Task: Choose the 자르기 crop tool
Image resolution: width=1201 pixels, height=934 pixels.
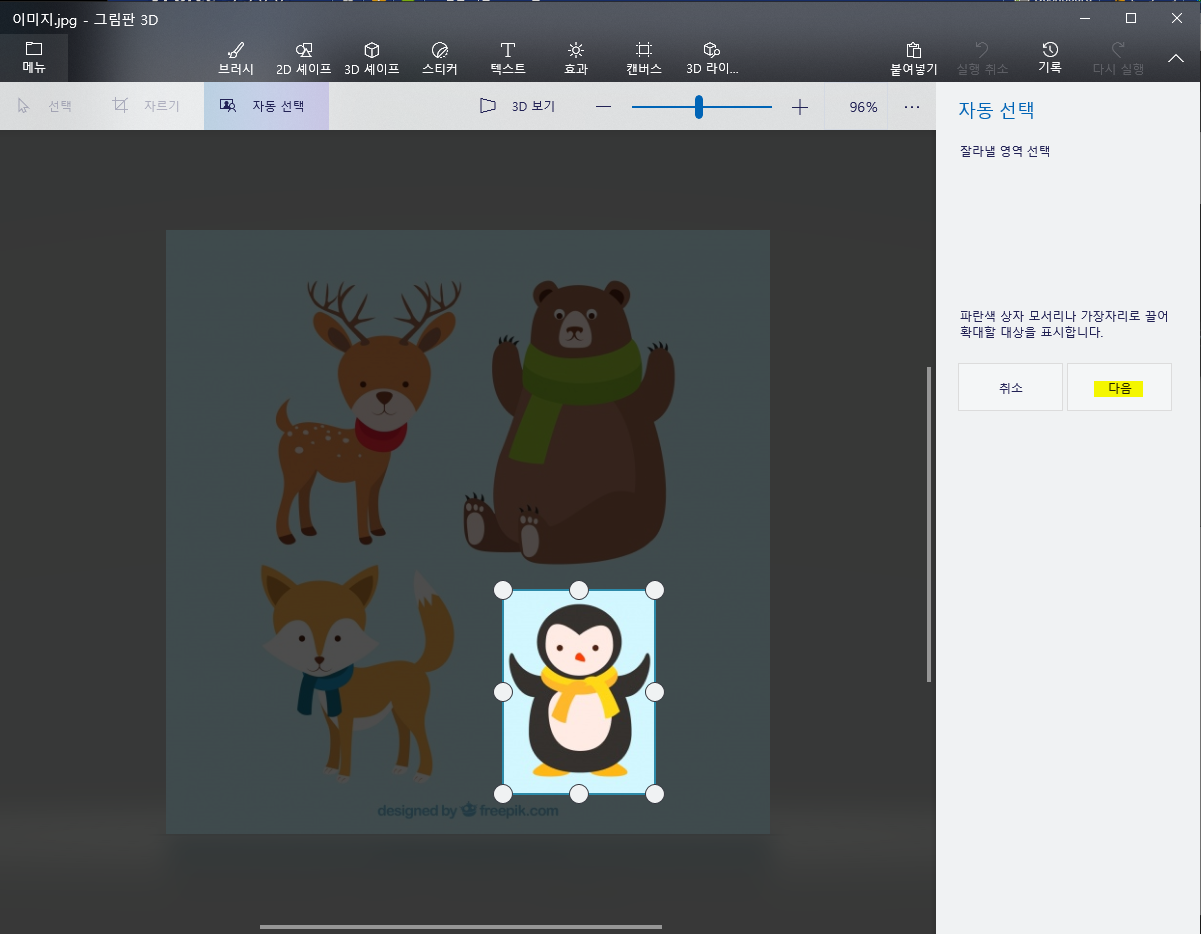Action: tap(146, 106)
